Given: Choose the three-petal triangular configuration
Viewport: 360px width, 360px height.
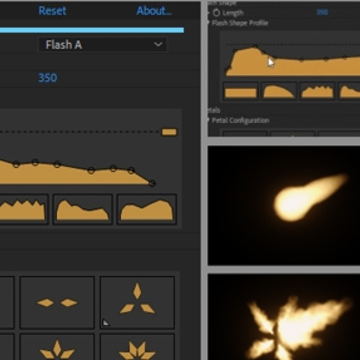Looking at the screenshot, I should click(137, 302).
